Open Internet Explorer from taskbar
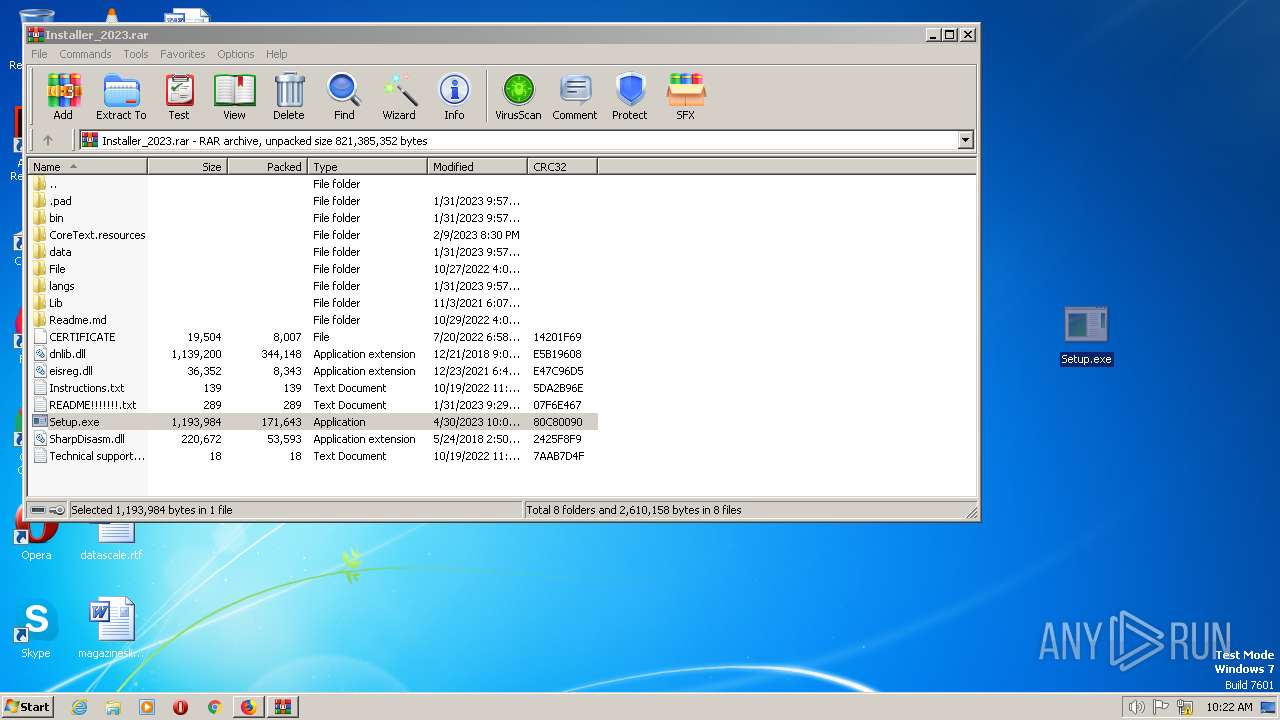This screenshot has height=720, width=1280. coord(79,707)
